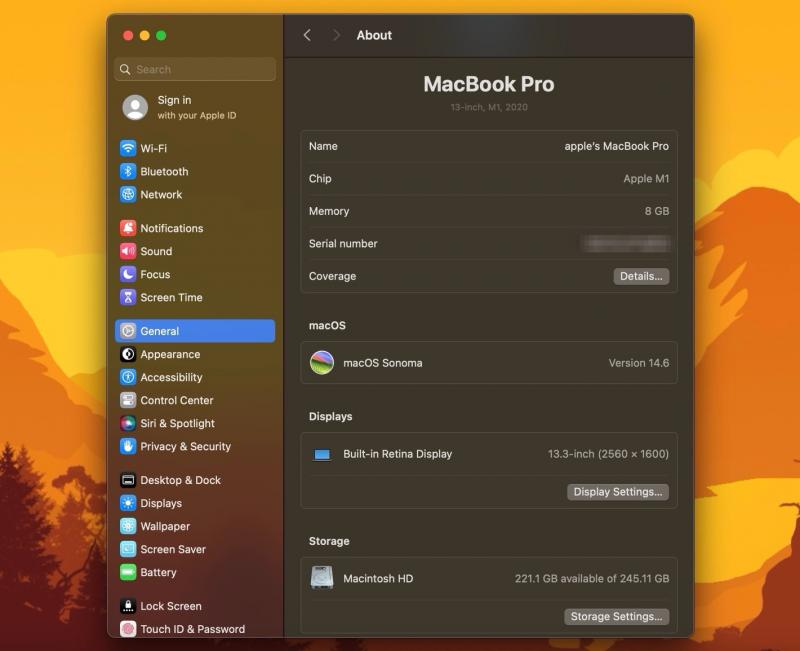
Task: Click the "macOS Sonoma" label
Action: pos(383,363)
